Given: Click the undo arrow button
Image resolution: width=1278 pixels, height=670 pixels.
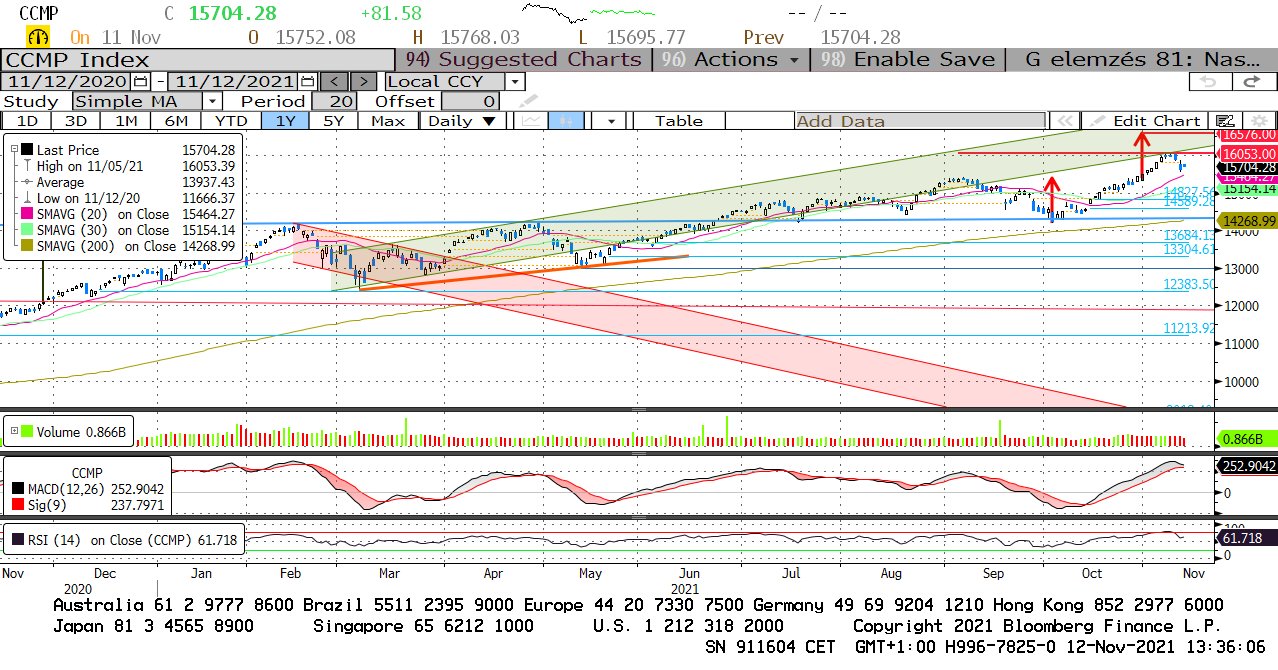Looking at the screenshot, I should (x=1210, y=81).
